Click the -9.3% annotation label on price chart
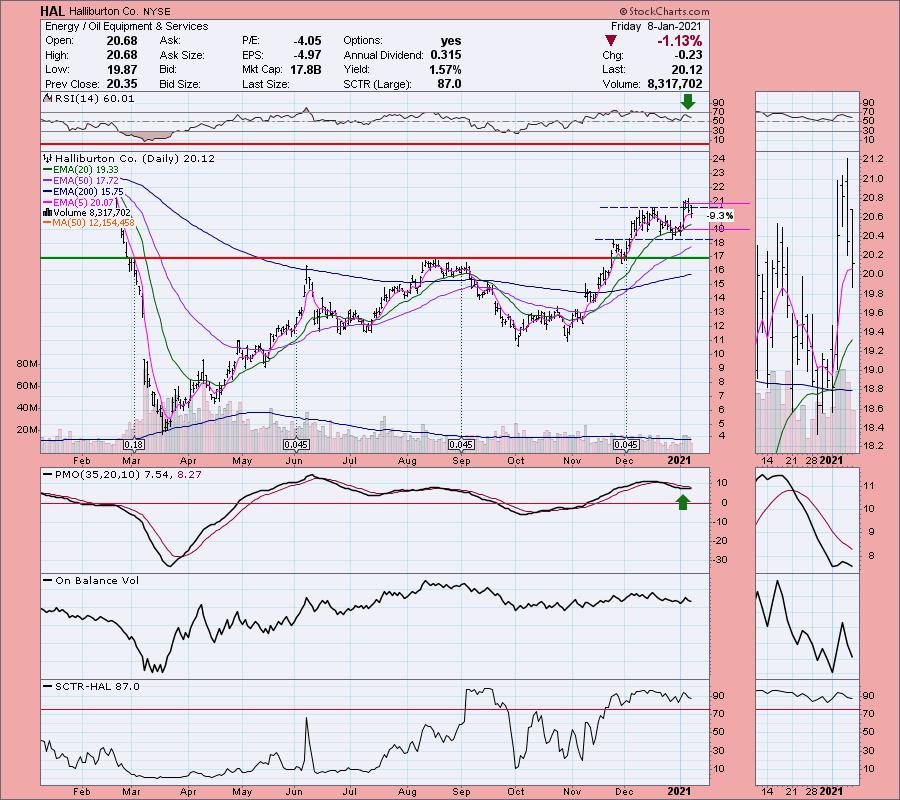The width and height of the screenshot is (900, 800). [x=720, y=216]
